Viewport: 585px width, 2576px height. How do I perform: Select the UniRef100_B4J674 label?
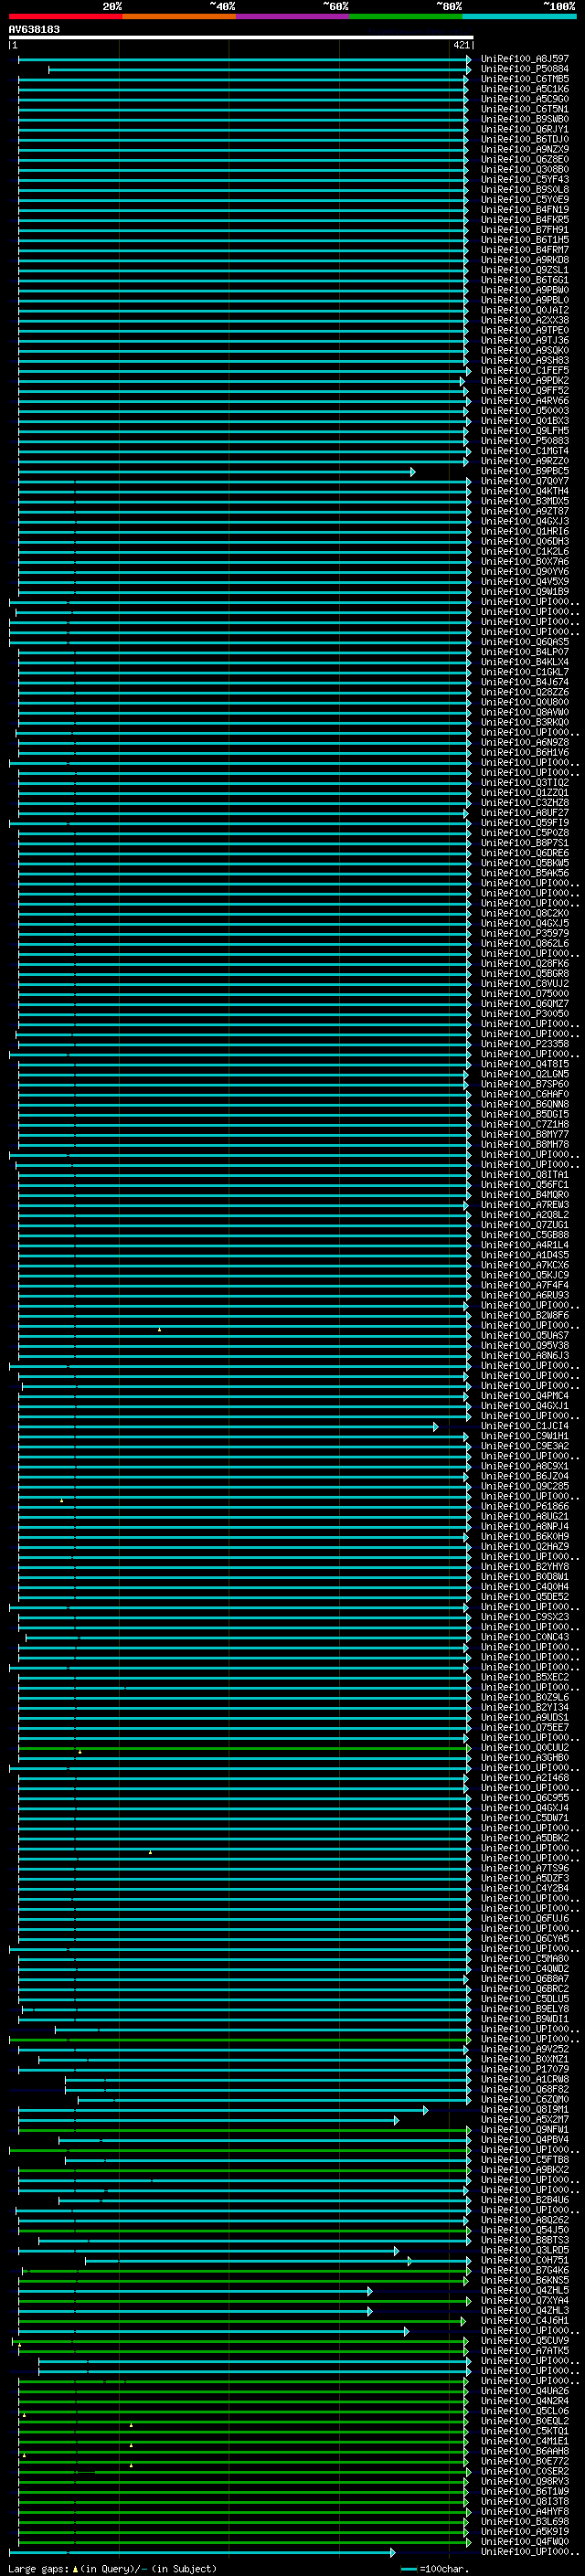(x=524, y=682)
